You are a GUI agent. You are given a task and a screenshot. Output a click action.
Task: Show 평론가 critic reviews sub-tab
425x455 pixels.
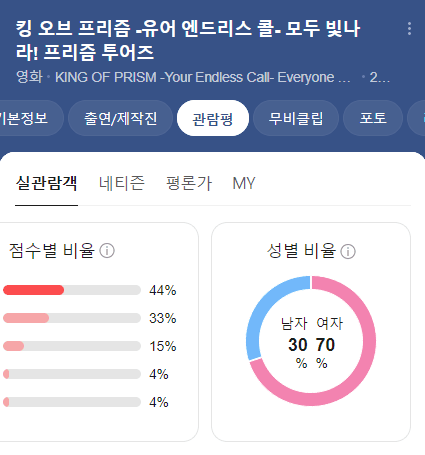click(x=189, y=183)
